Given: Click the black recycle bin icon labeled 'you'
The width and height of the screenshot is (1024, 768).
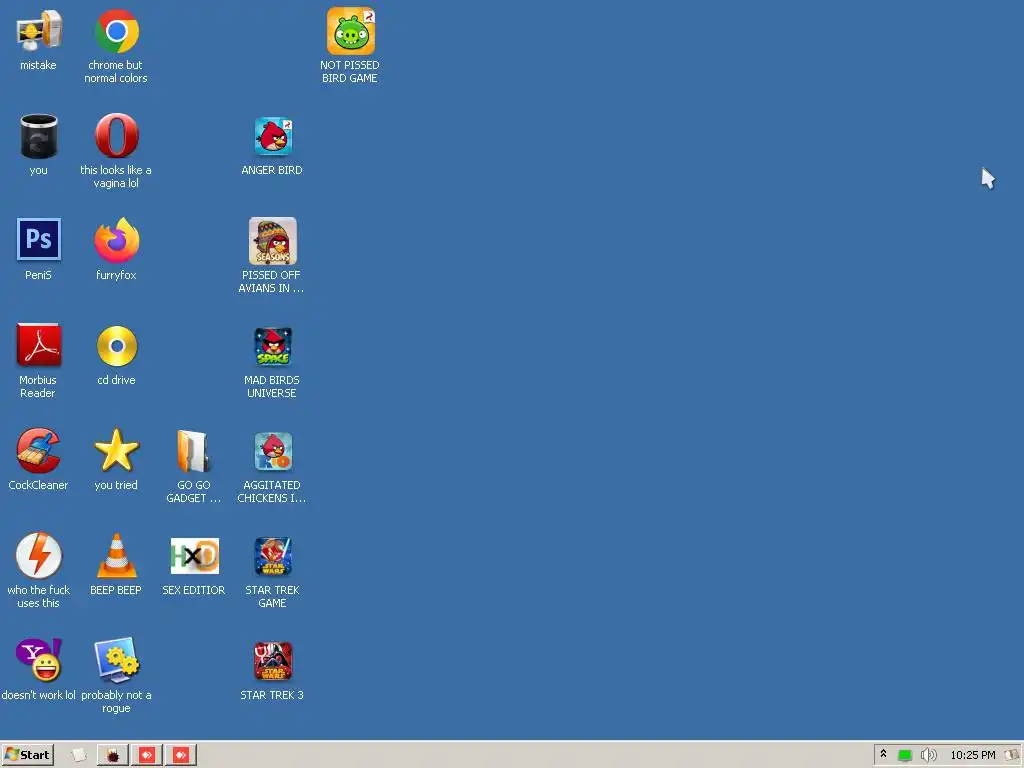Looking at the screenshot, I should point(39,136).
